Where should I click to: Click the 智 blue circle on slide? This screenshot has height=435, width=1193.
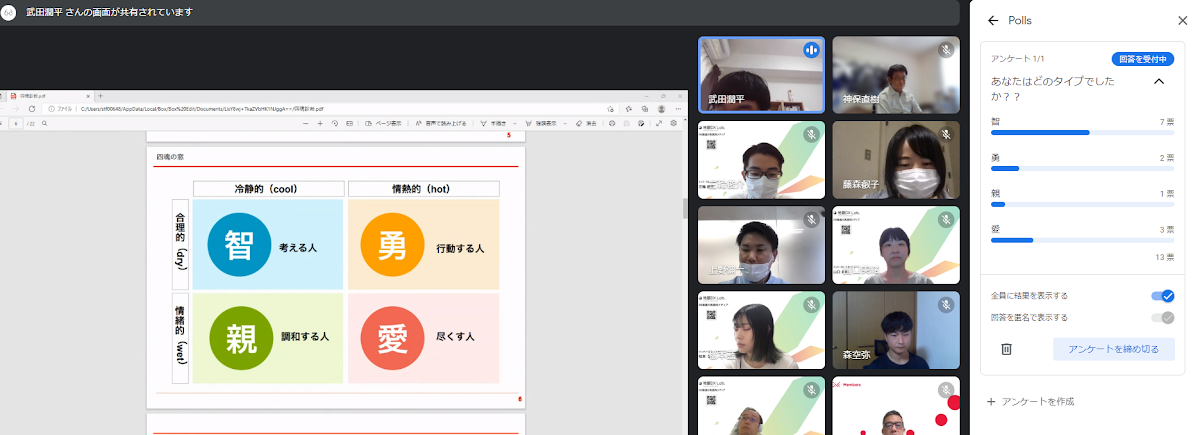click(x=239, y=244)
